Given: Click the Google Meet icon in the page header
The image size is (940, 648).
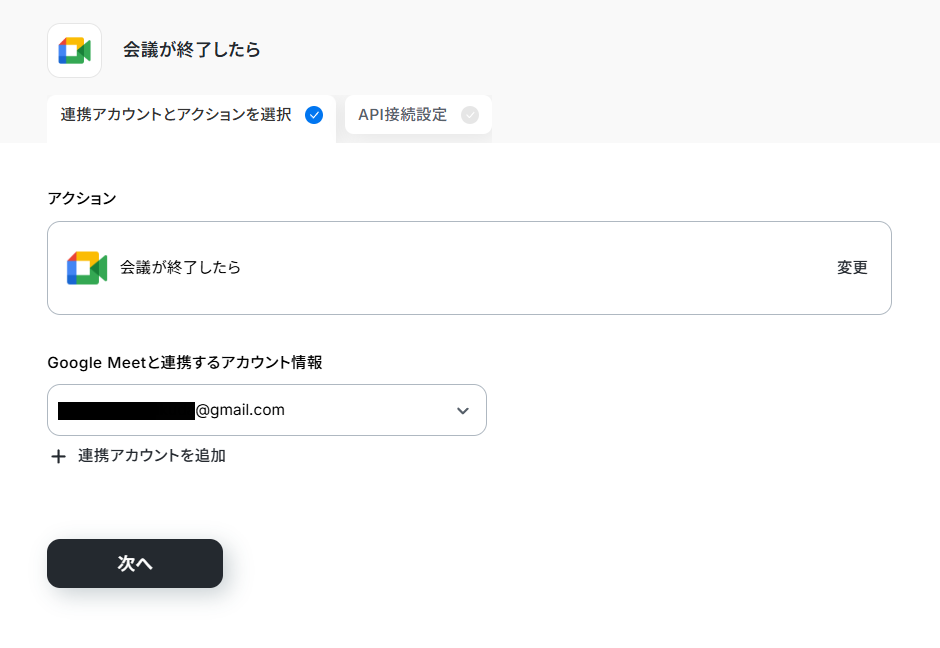Looking at the screenshot, I should point(74,50).
